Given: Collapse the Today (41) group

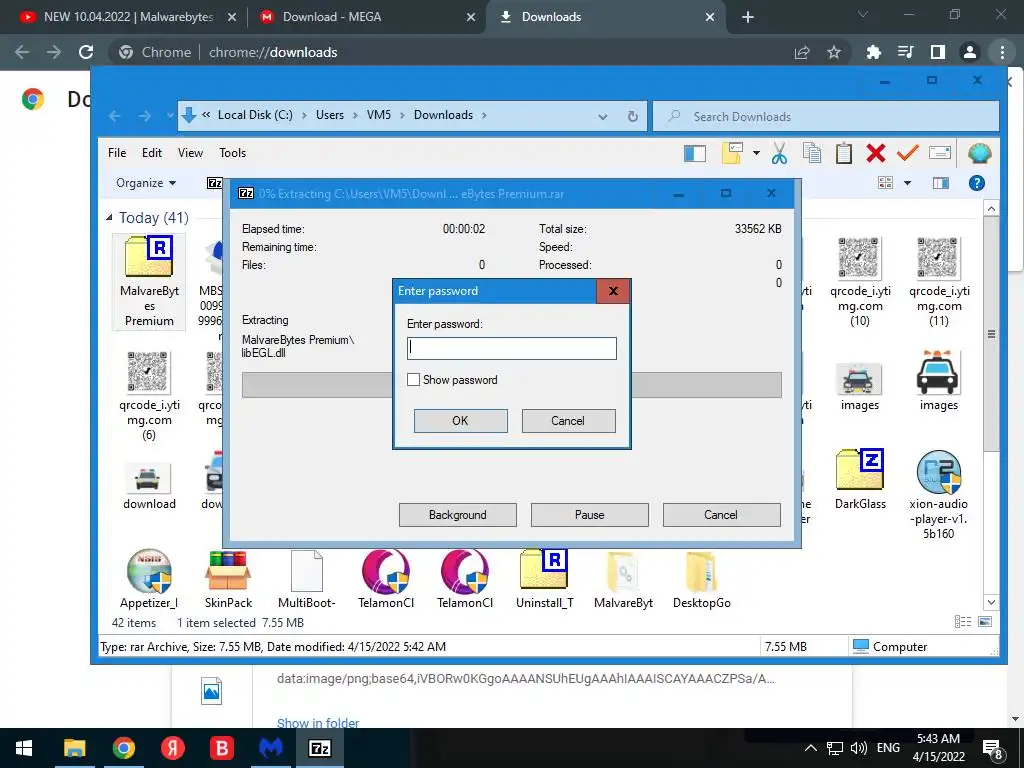Looking at the screenshot, I should pyautogui.click(x=109, y=217).
